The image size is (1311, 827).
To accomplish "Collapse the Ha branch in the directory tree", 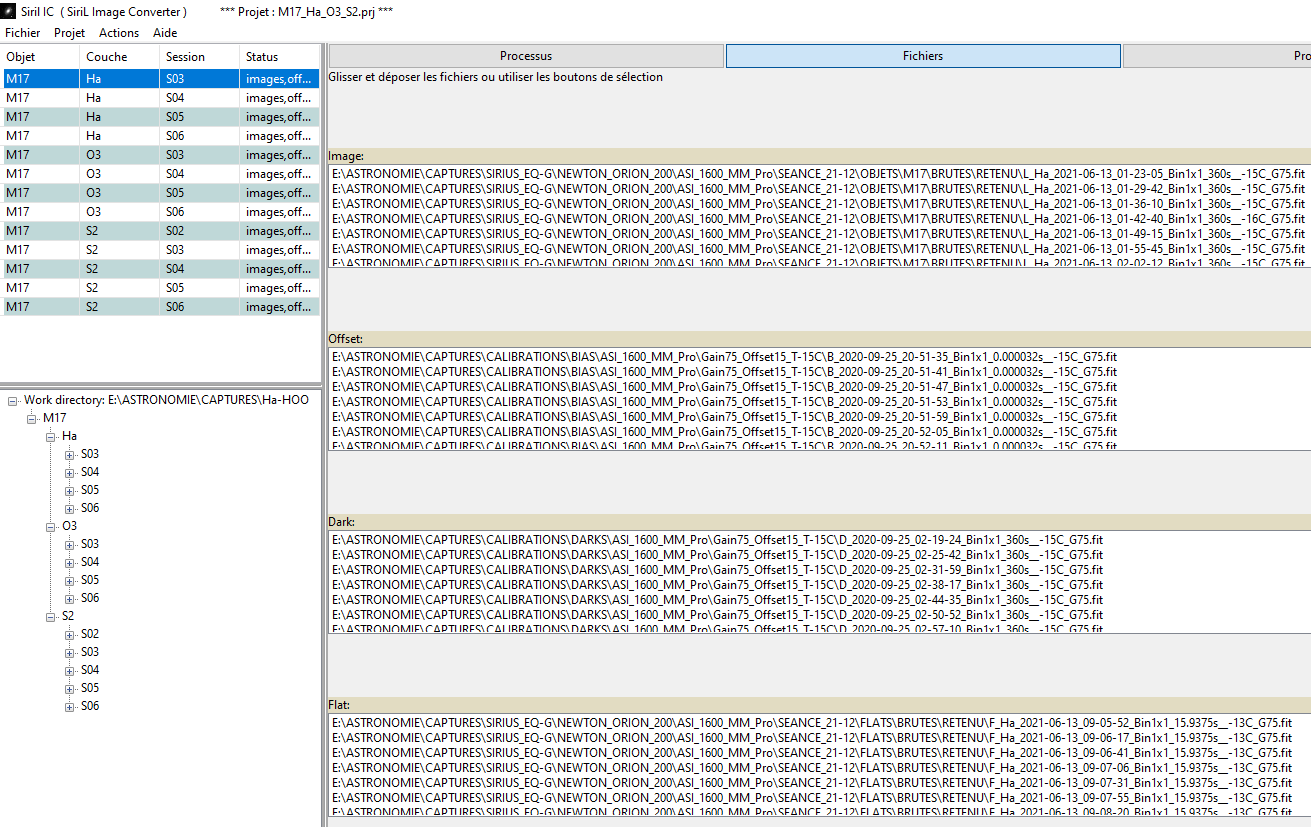I will (x=51, y=436).
